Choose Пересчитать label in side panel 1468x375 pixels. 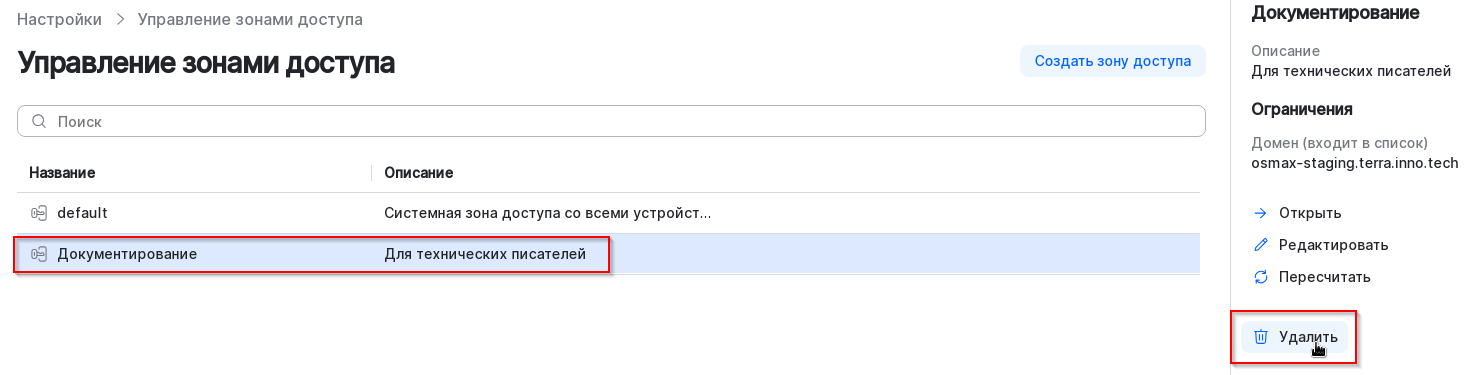point(1324,277)
